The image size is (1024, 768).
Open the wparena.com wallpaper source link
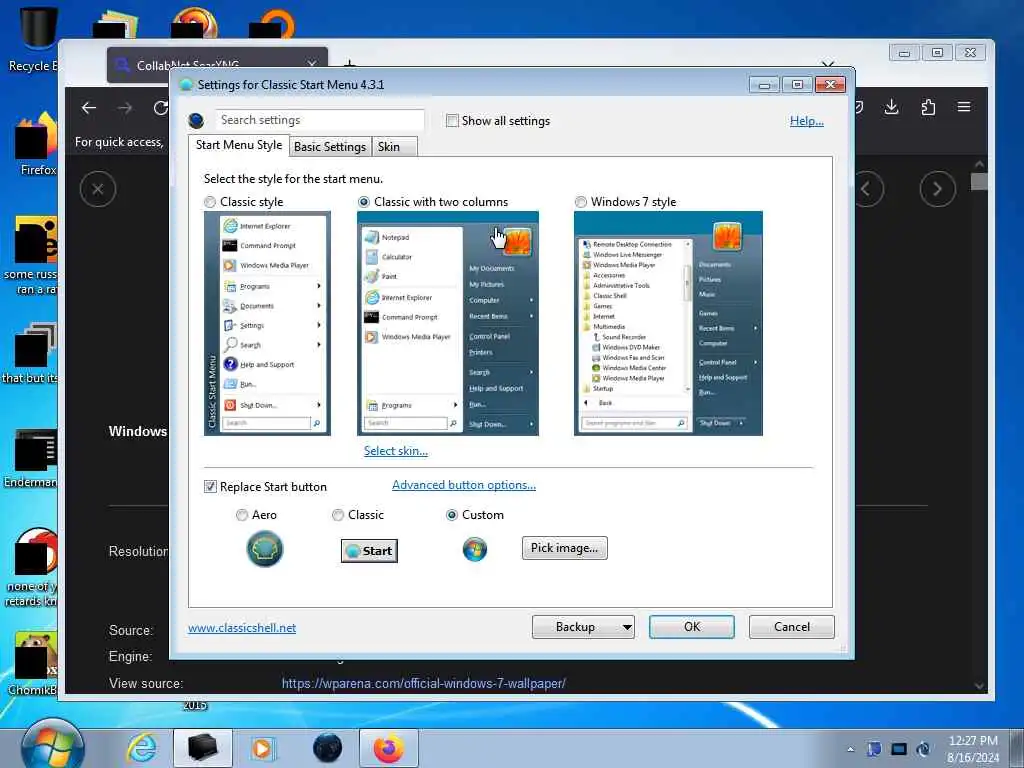(424, 684)
